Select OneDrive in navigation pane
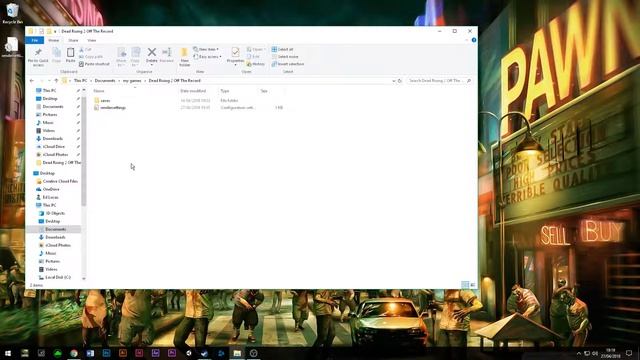 (51, 189)
